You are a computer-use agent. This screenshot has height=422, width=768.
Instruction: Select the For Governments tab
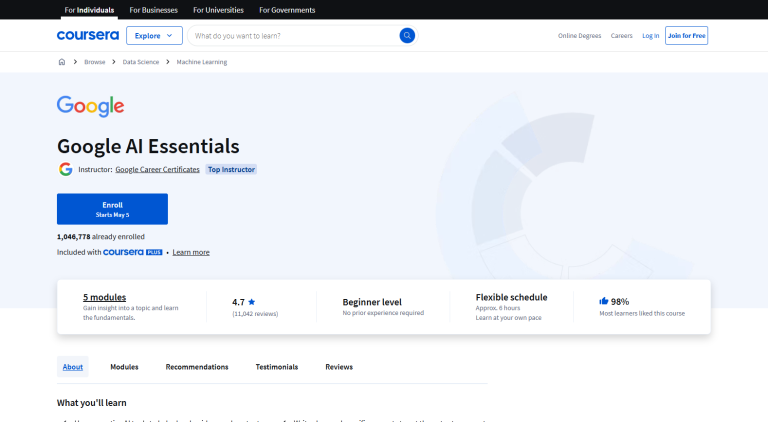click(287, 10)
